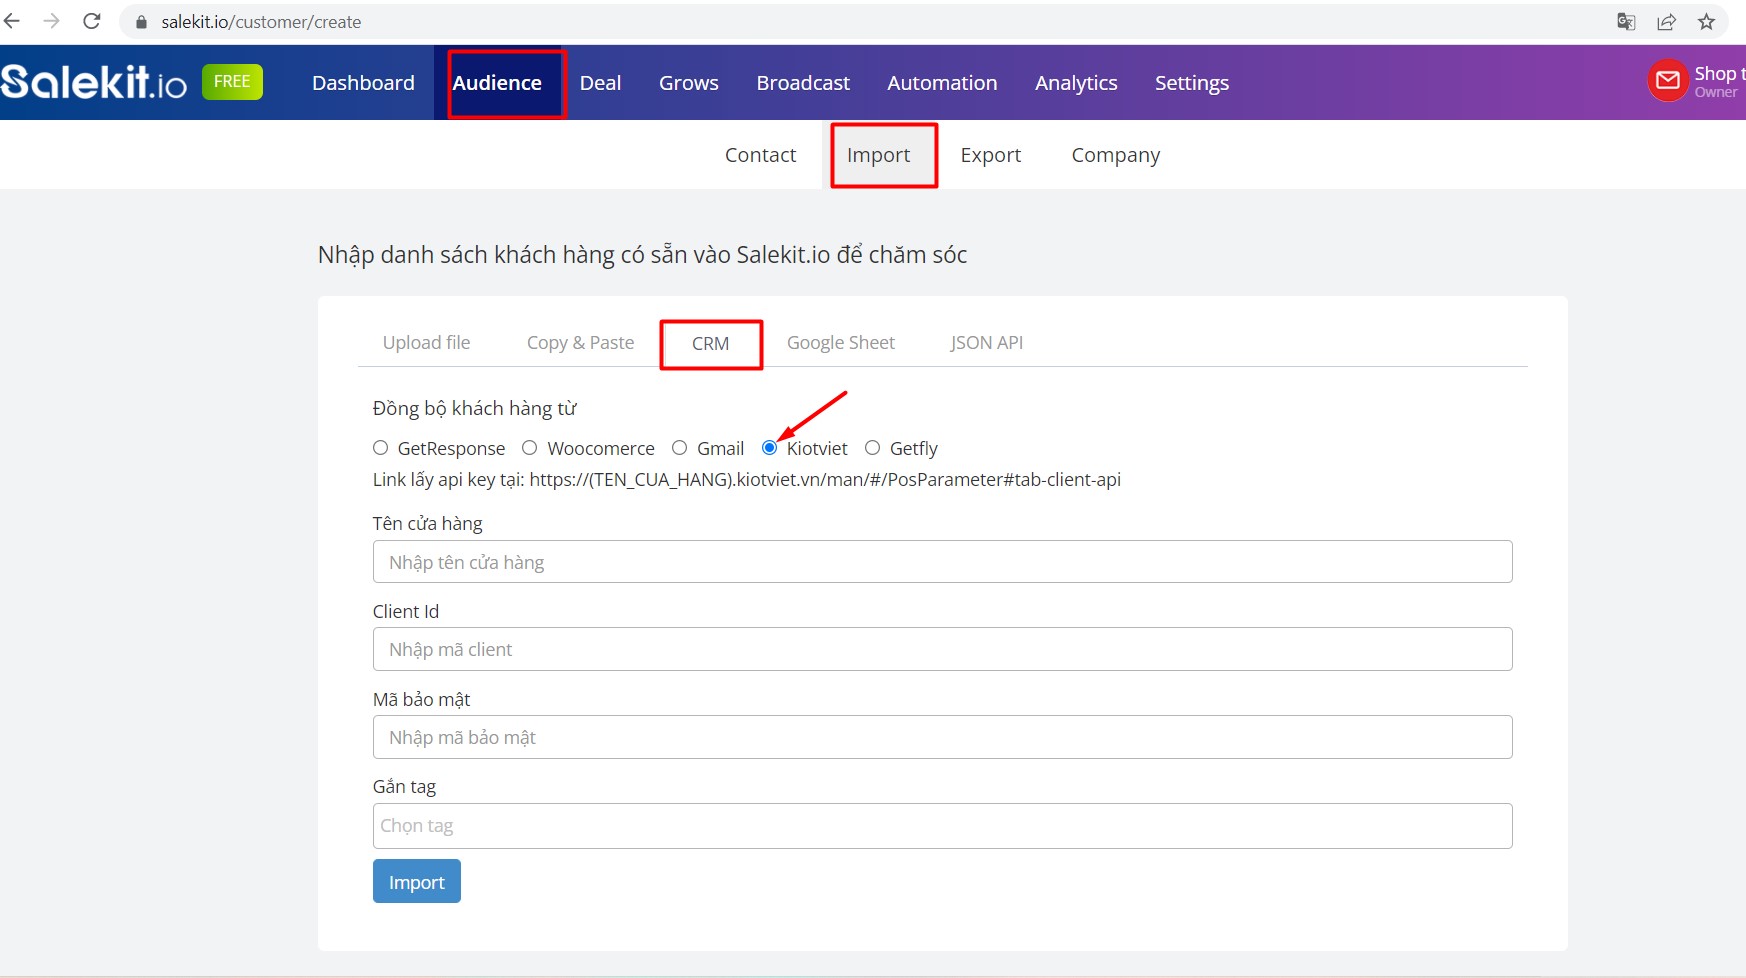Image resolution: width=1746 pixels, height=978 pixels.
Task: Open the Settings menu
Action: tap(1192, 83)
